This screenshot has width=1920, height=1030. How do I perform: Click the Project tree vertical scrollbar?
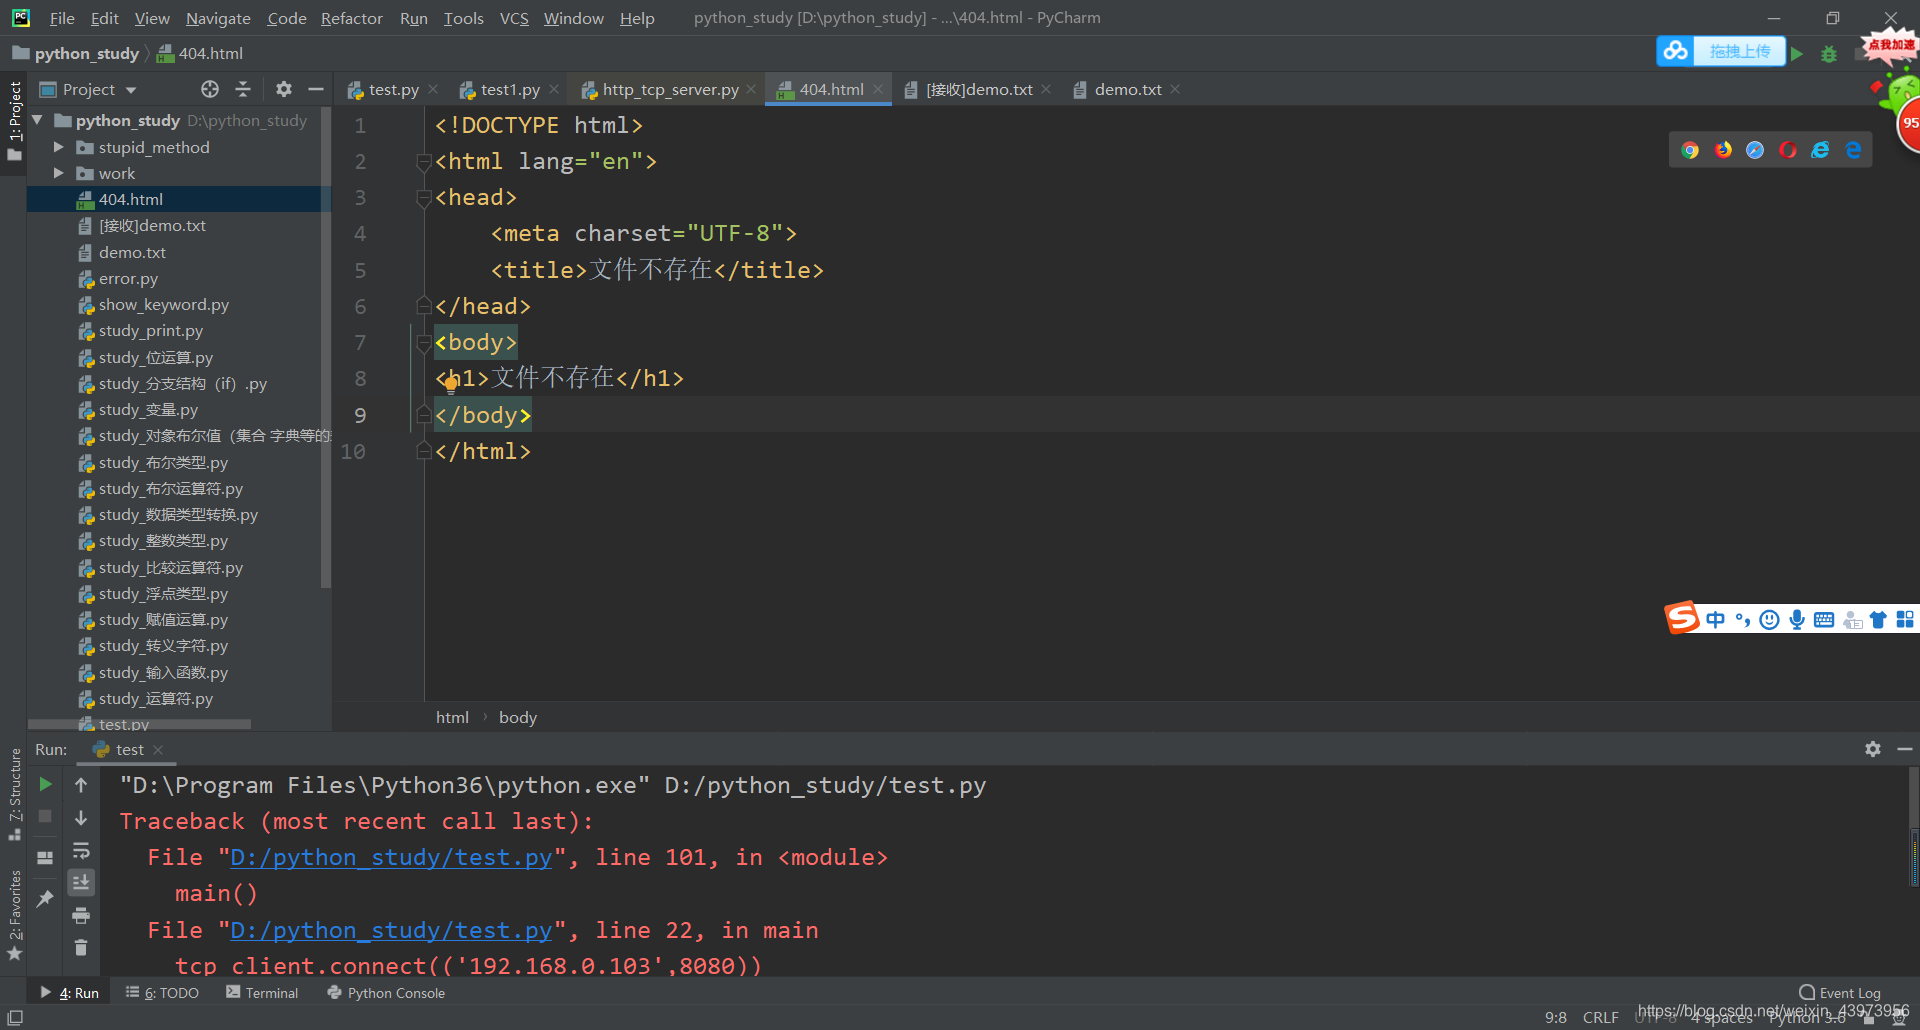[x=325, y=350]
